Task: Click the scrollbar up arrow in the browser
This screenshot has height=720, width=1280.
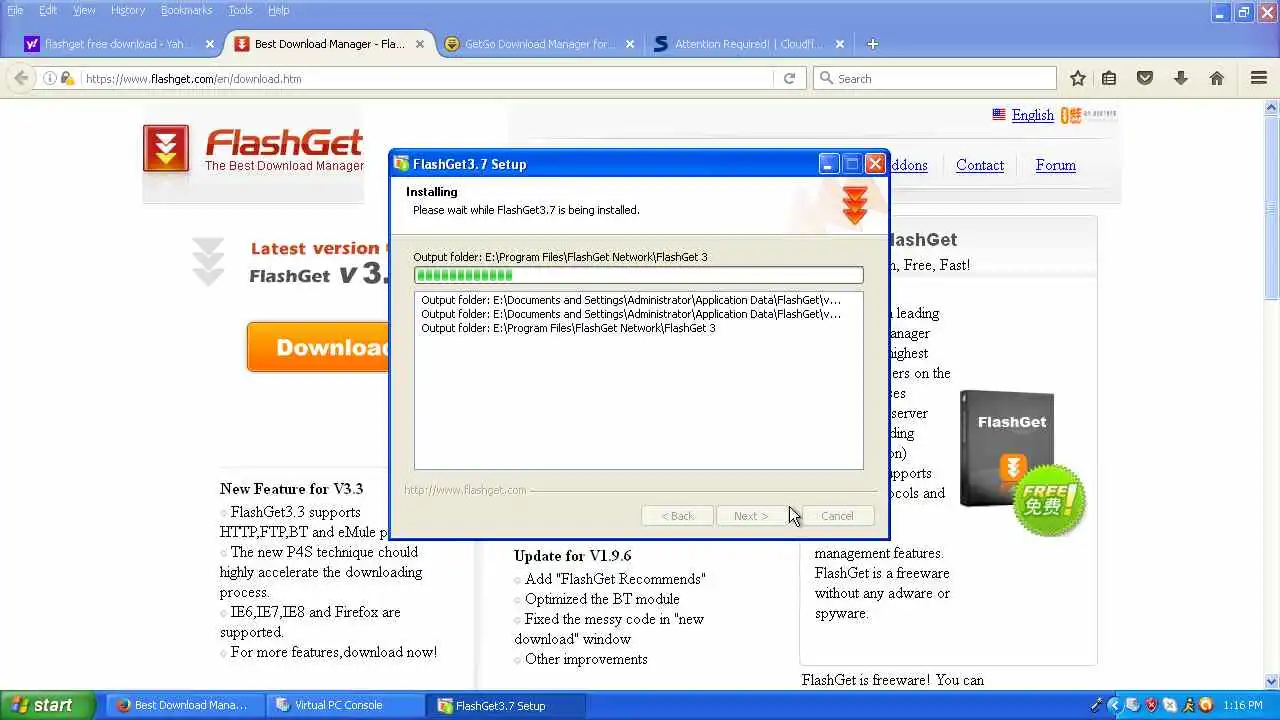Action: [1271, 105]
